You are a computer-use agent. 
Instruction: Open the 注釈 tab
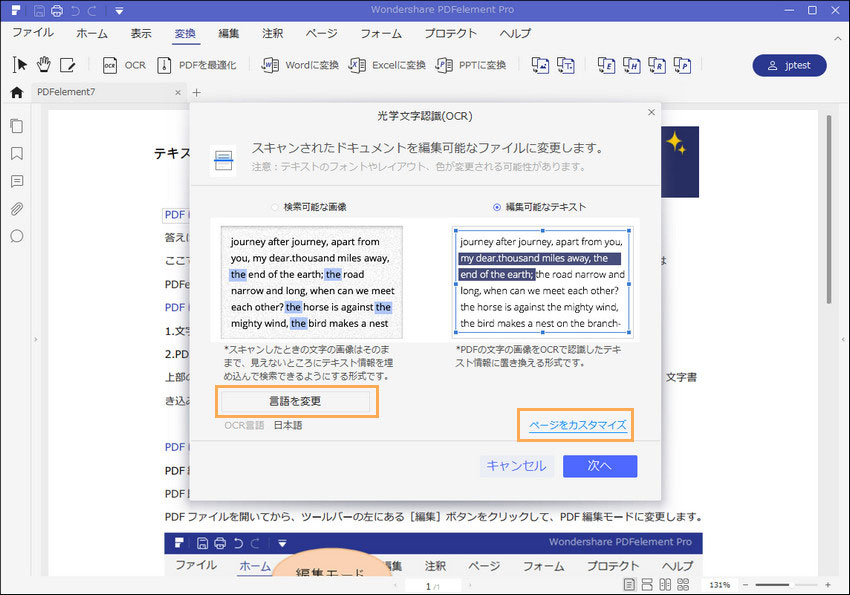coord(272,34)
